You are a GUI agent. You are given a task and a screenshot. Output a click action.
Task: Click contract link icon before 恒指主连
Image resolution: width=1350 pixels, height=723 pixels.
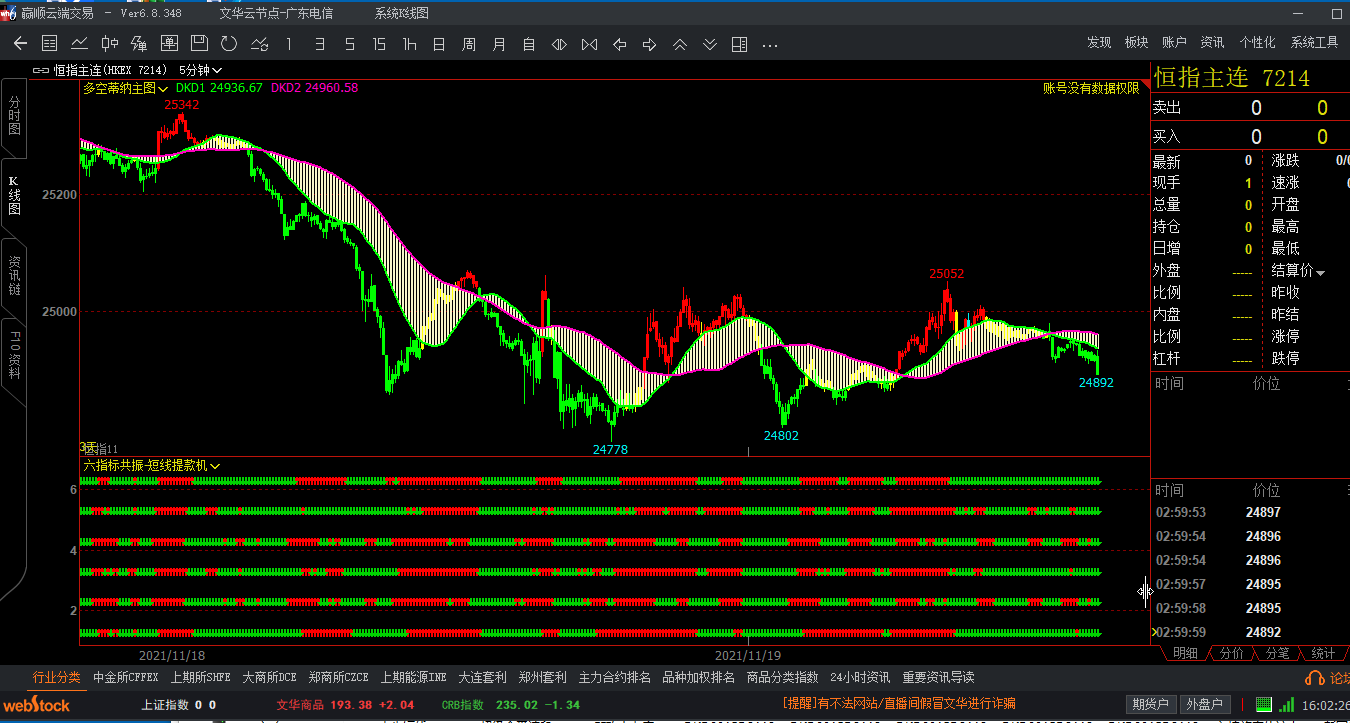coord(41,70)
